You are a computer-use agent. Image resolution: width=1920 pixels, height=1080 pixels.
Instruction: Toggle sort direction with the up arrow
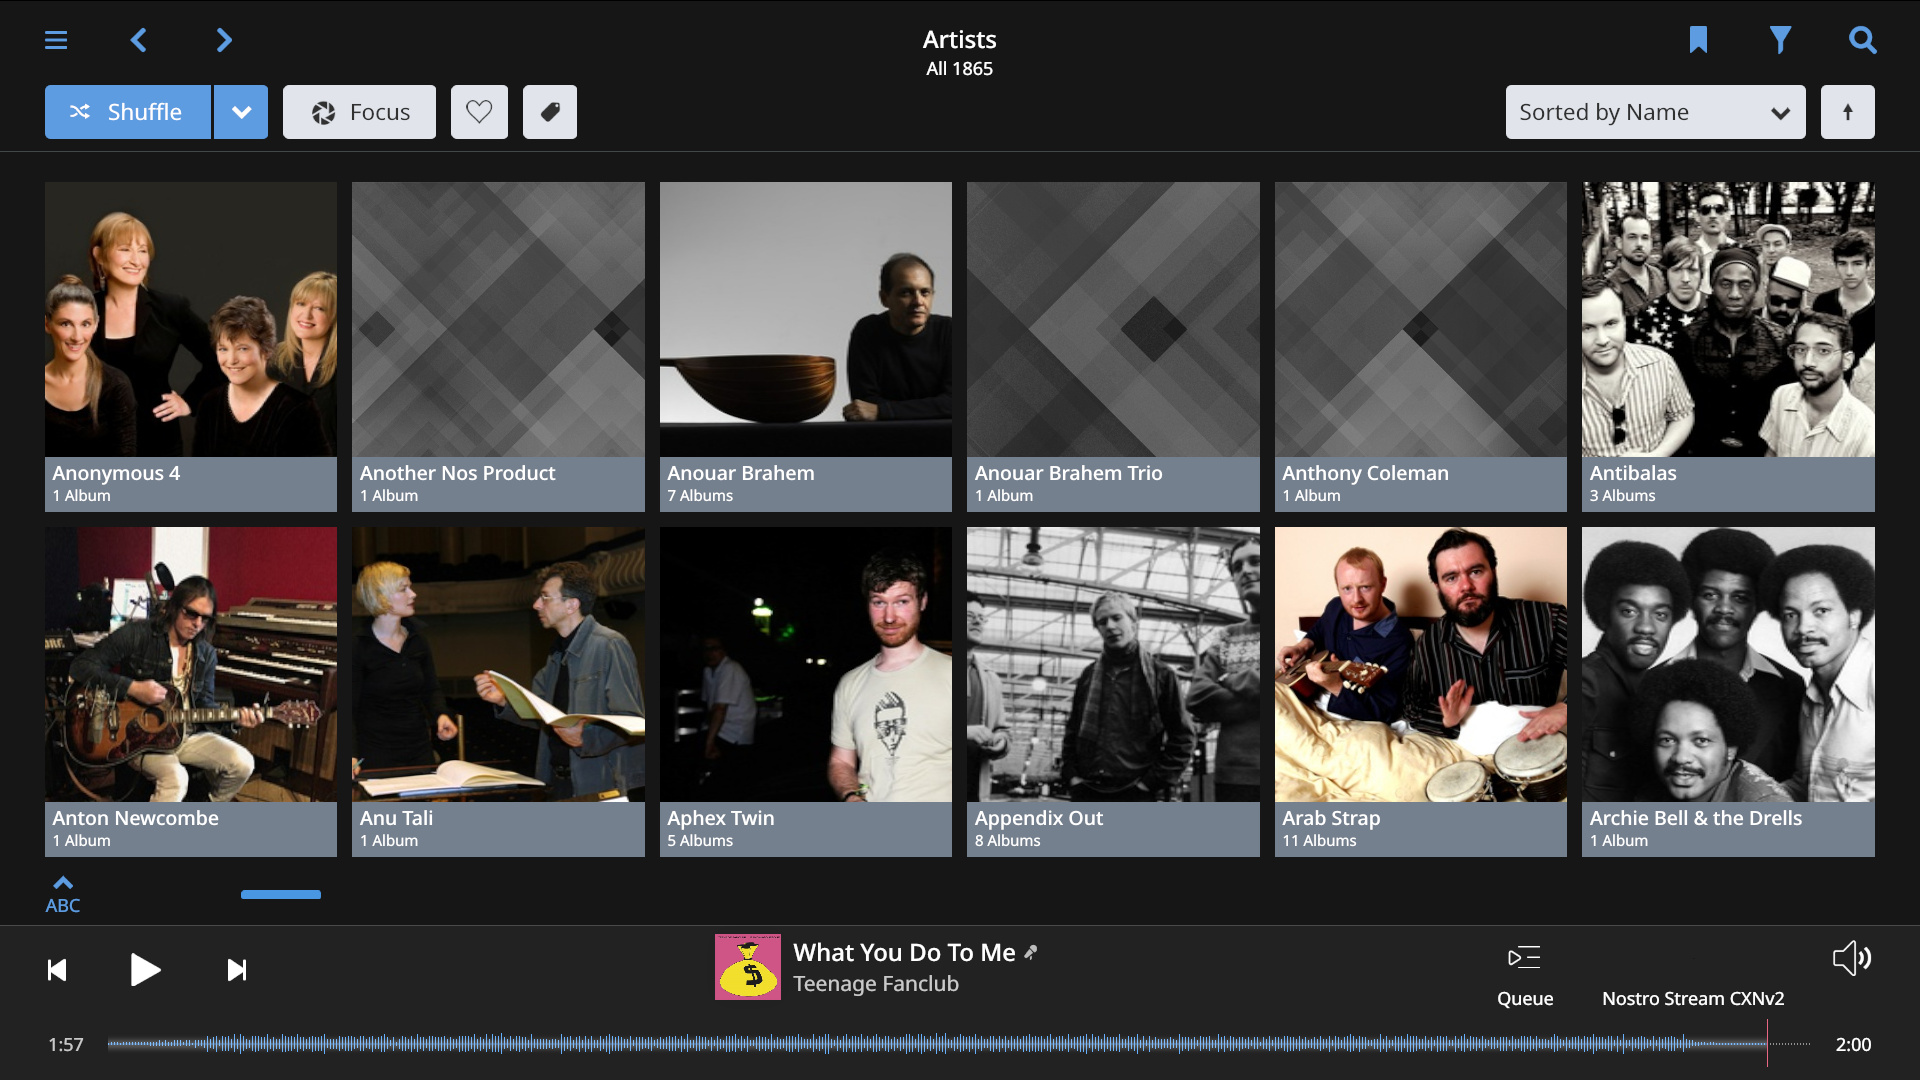1848,112
